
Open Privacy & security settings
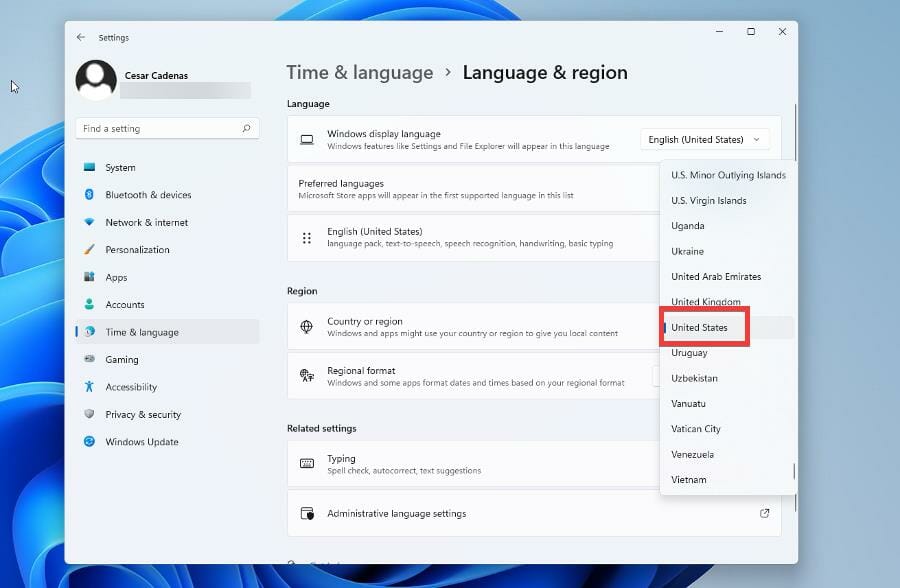(x=167, y=414)
